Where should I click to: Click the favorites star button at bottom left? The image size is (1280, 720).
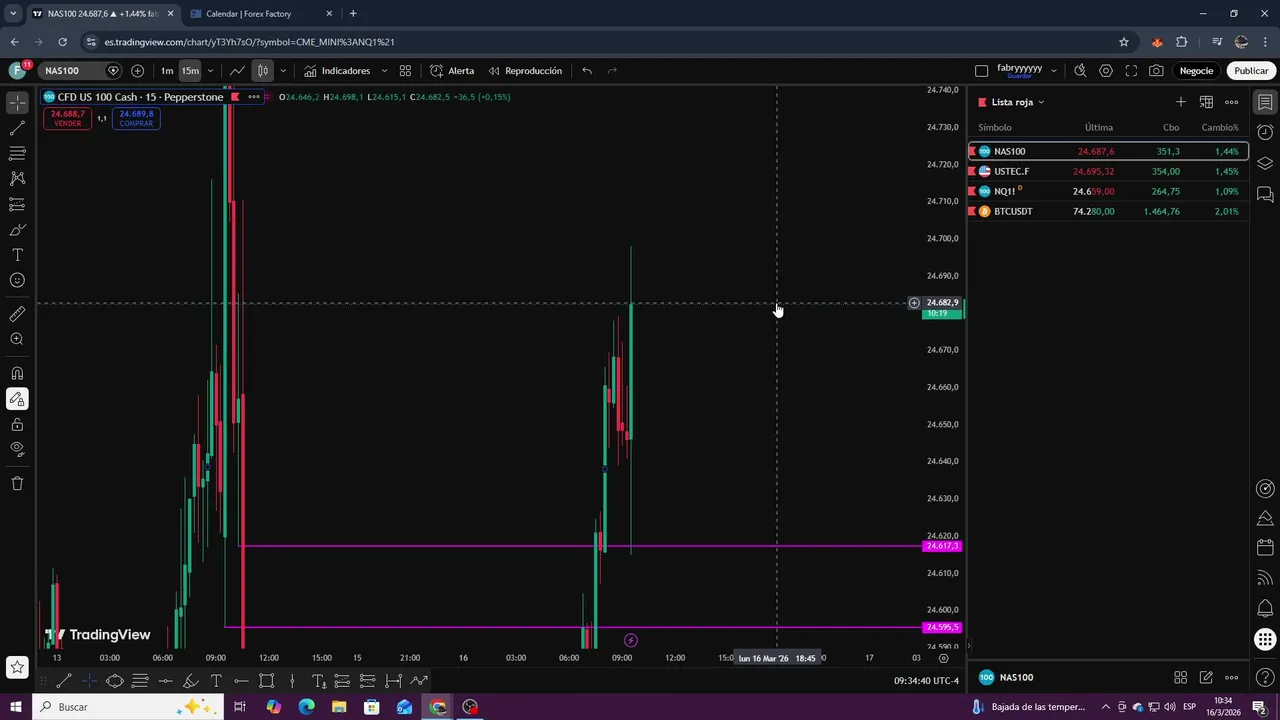17,667
